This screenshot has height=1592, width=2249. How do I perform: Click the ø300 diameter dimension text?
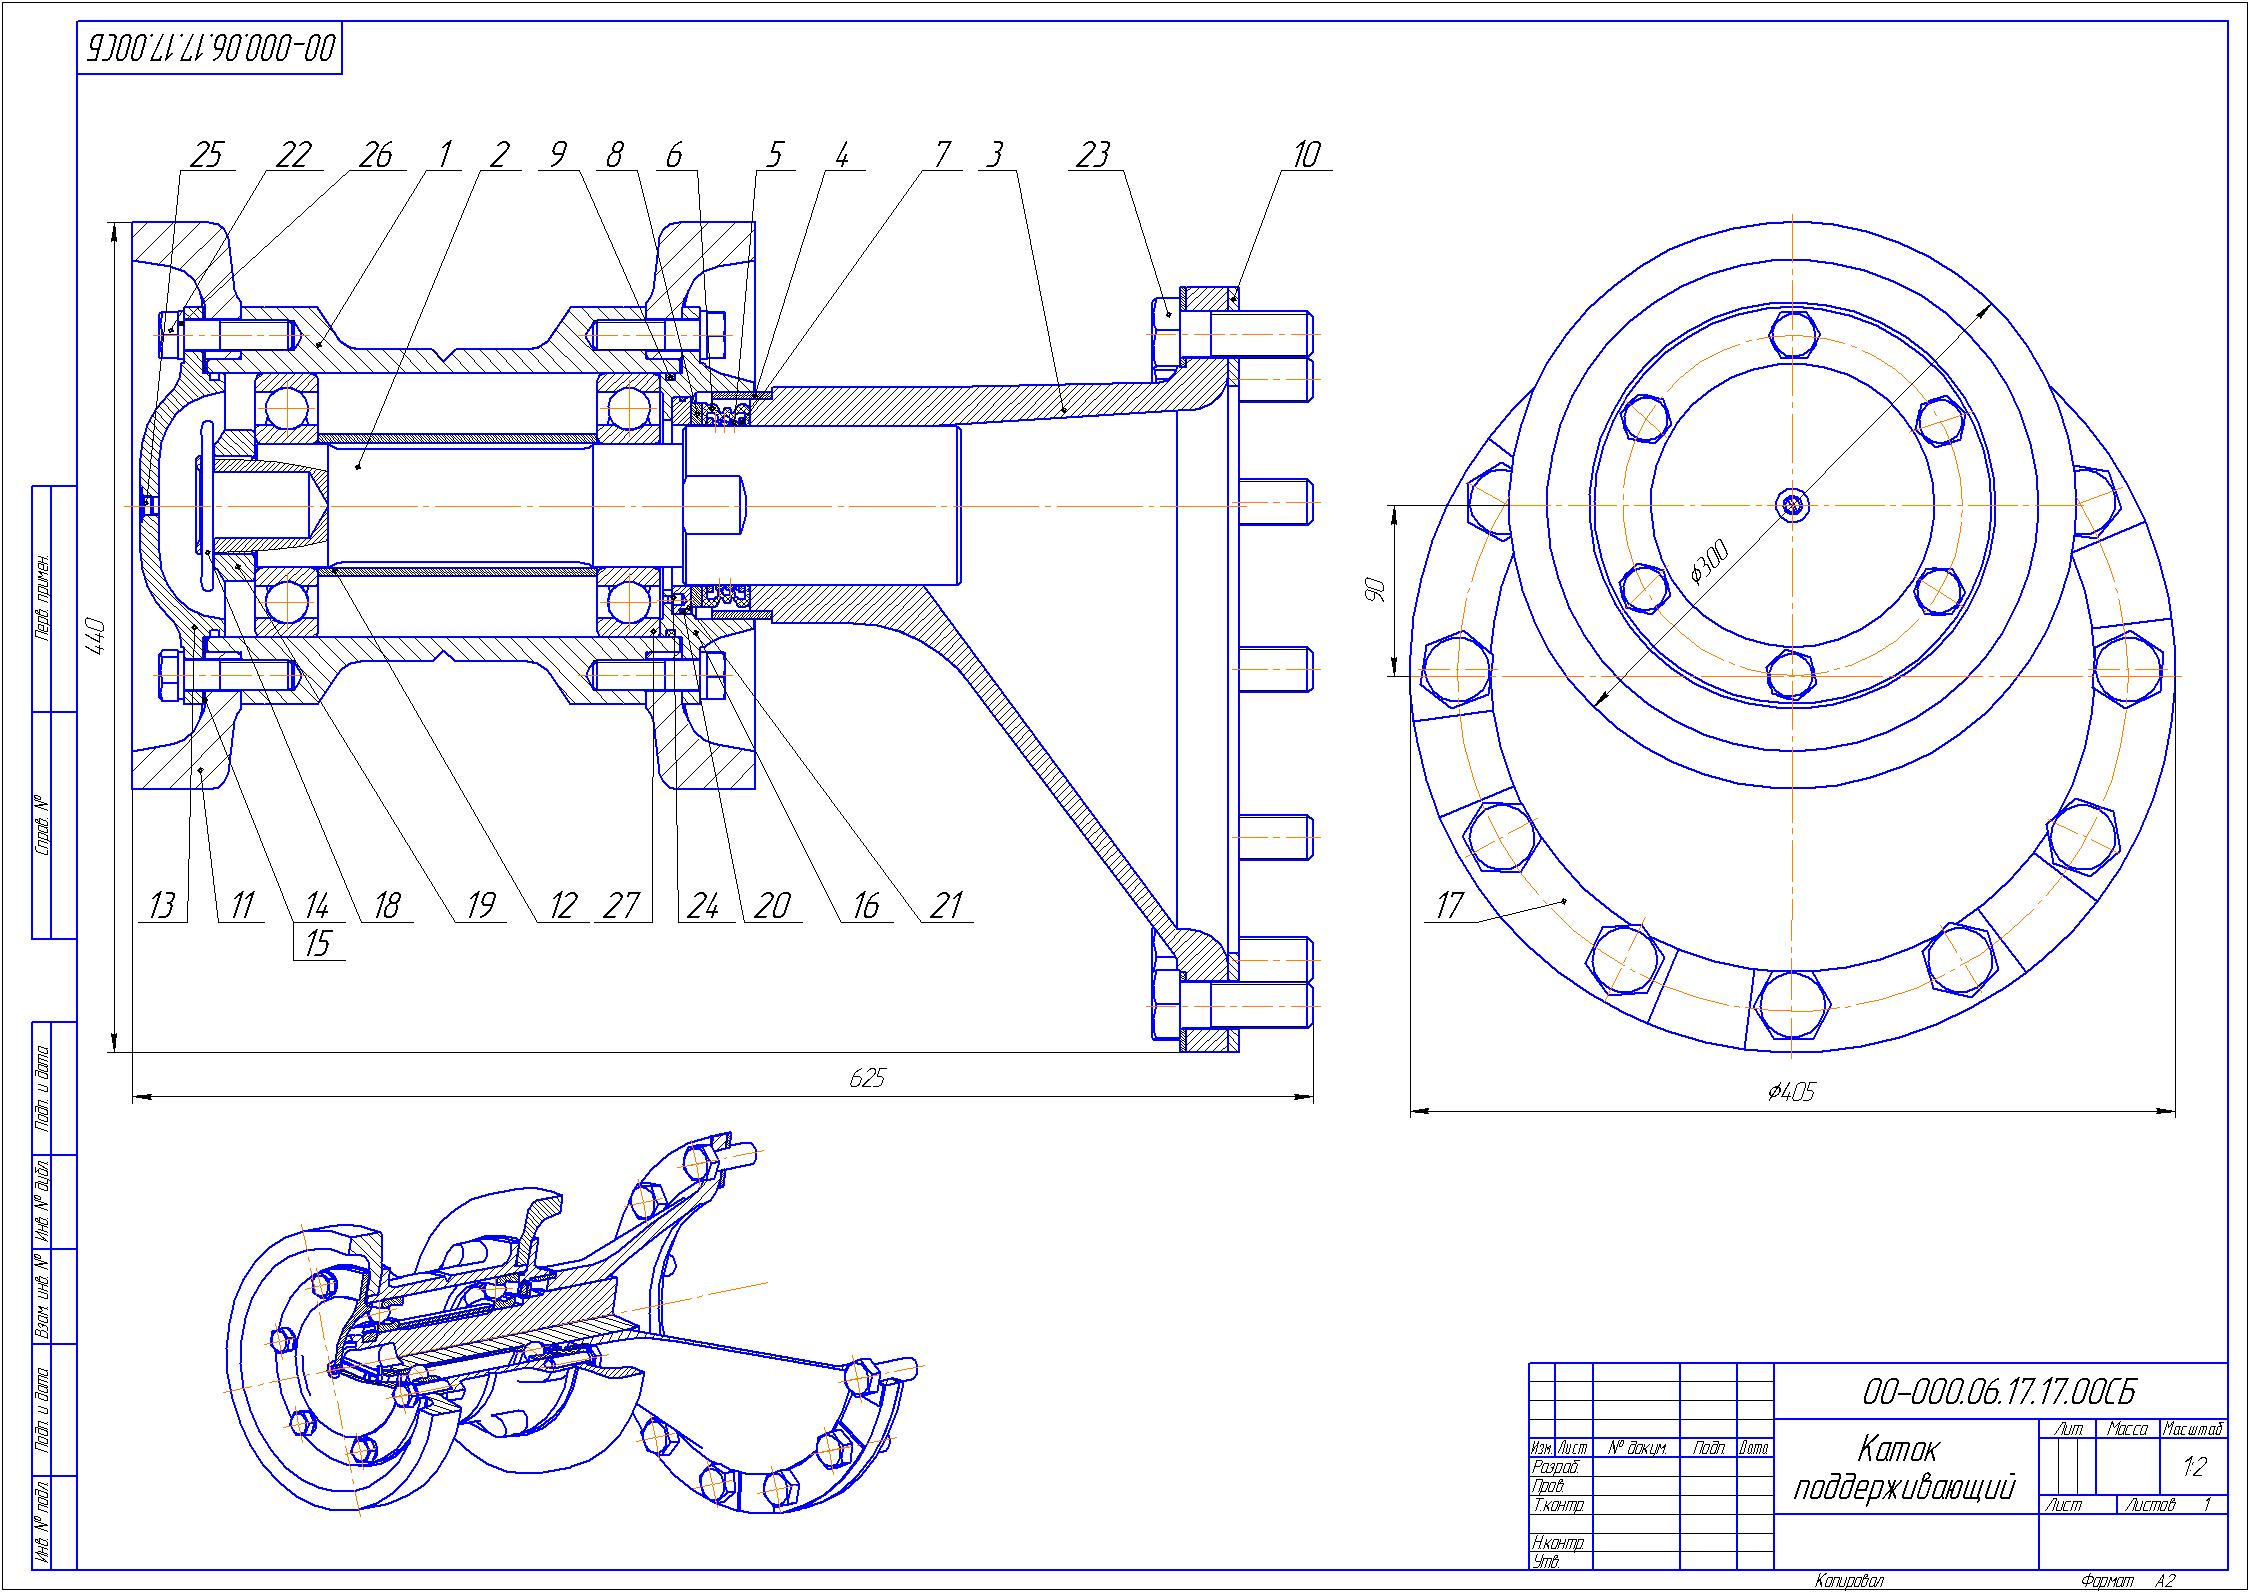coord(1708,561)
